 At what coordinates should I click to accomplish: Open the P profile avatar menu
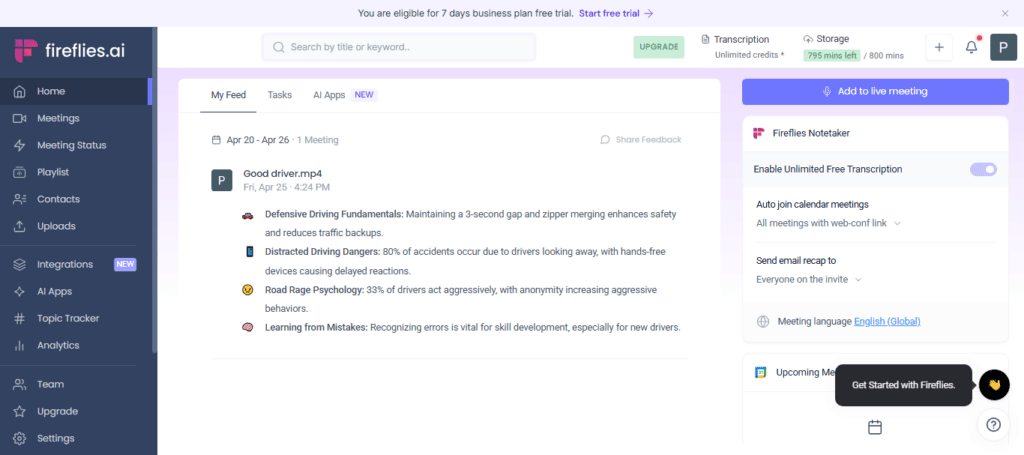coord(1004,47)
